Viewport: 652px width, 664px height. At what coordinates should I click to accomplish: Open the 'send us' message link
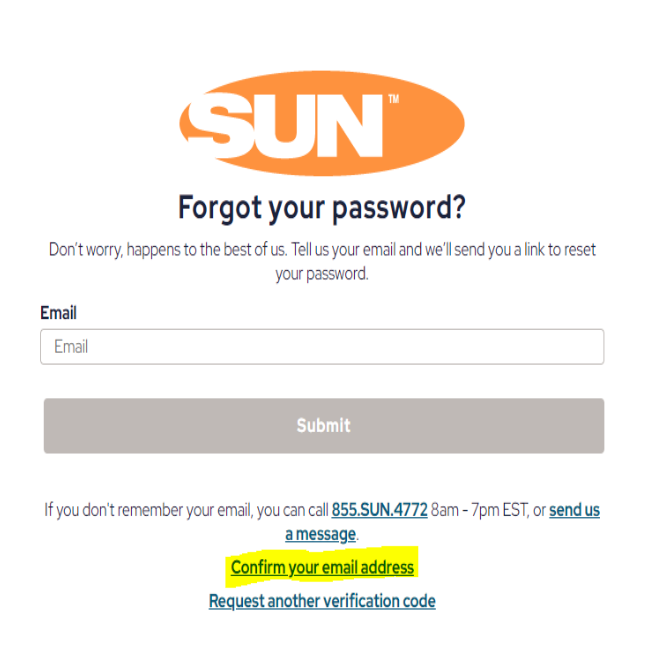574,510
